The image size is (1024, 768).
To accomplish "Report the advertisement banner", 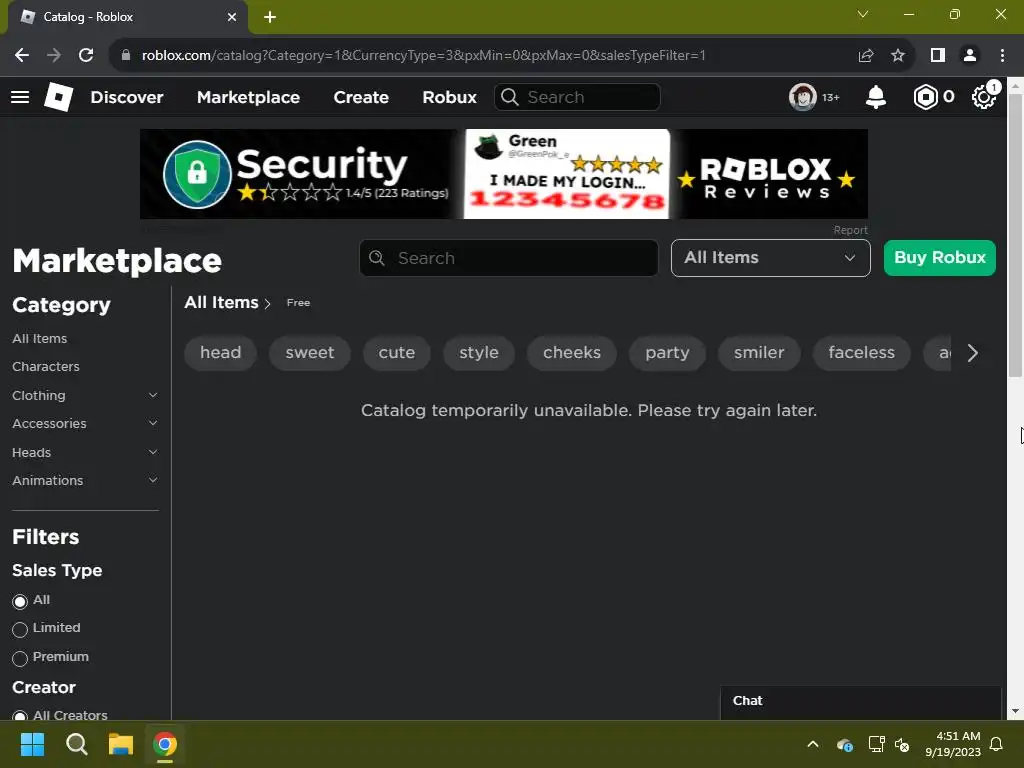I will (x=850, y=230).
